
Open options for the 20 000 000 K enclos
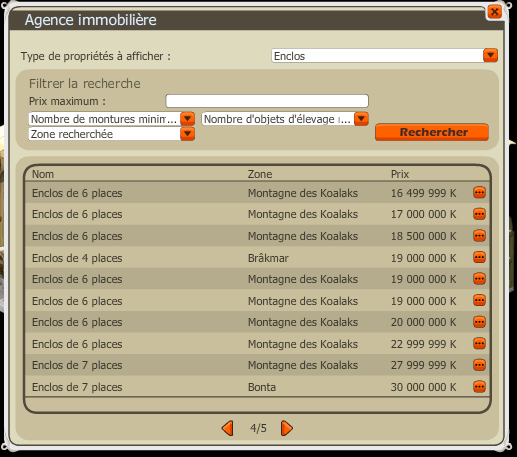(x=479, y=322)
